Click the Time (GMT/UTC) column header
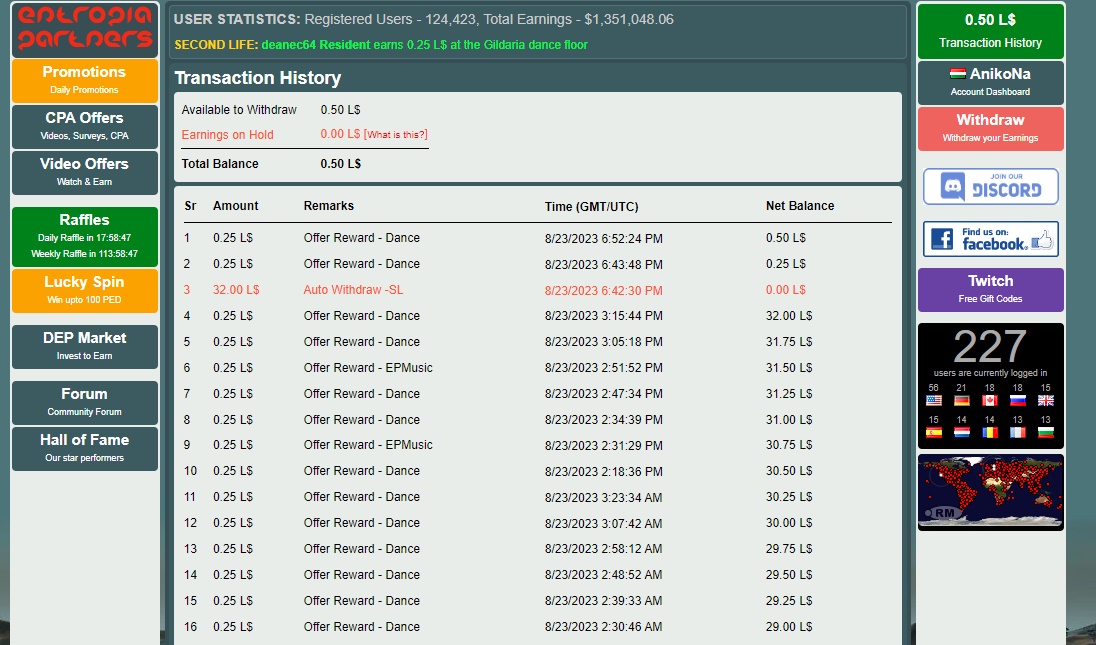 (x=591, y=206)
